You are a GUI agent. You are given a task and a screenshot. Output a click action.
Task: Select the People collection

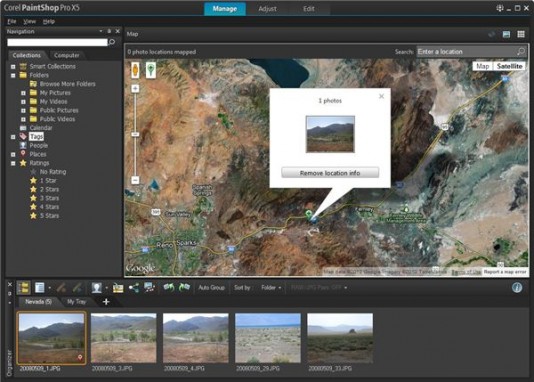(x=38, y=146)
